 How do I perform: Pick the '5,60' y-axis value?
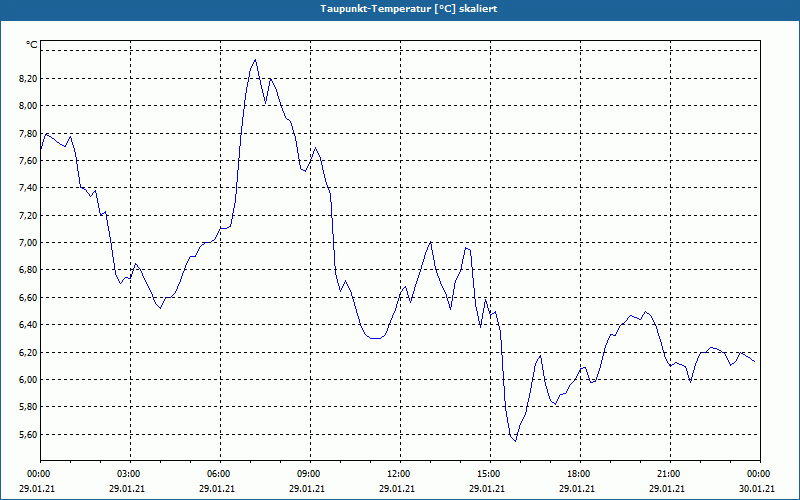click(28, 434)
